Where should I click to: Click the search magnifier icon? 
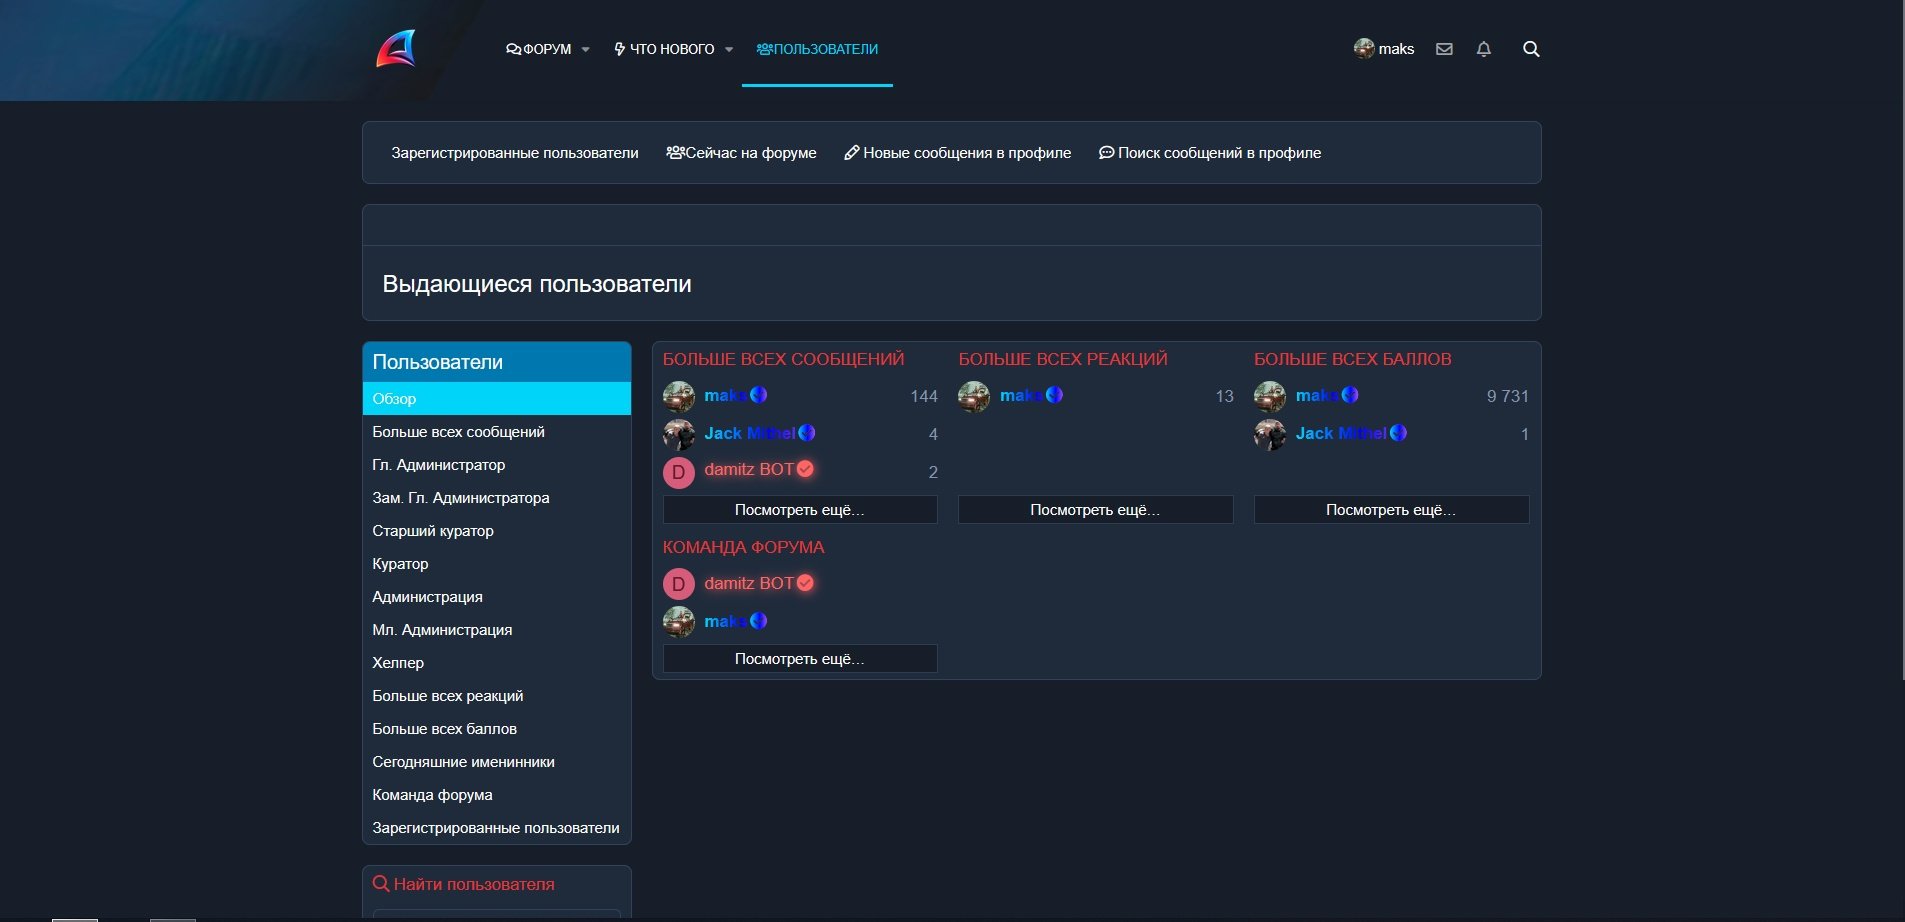click(x=1531, y=49)
